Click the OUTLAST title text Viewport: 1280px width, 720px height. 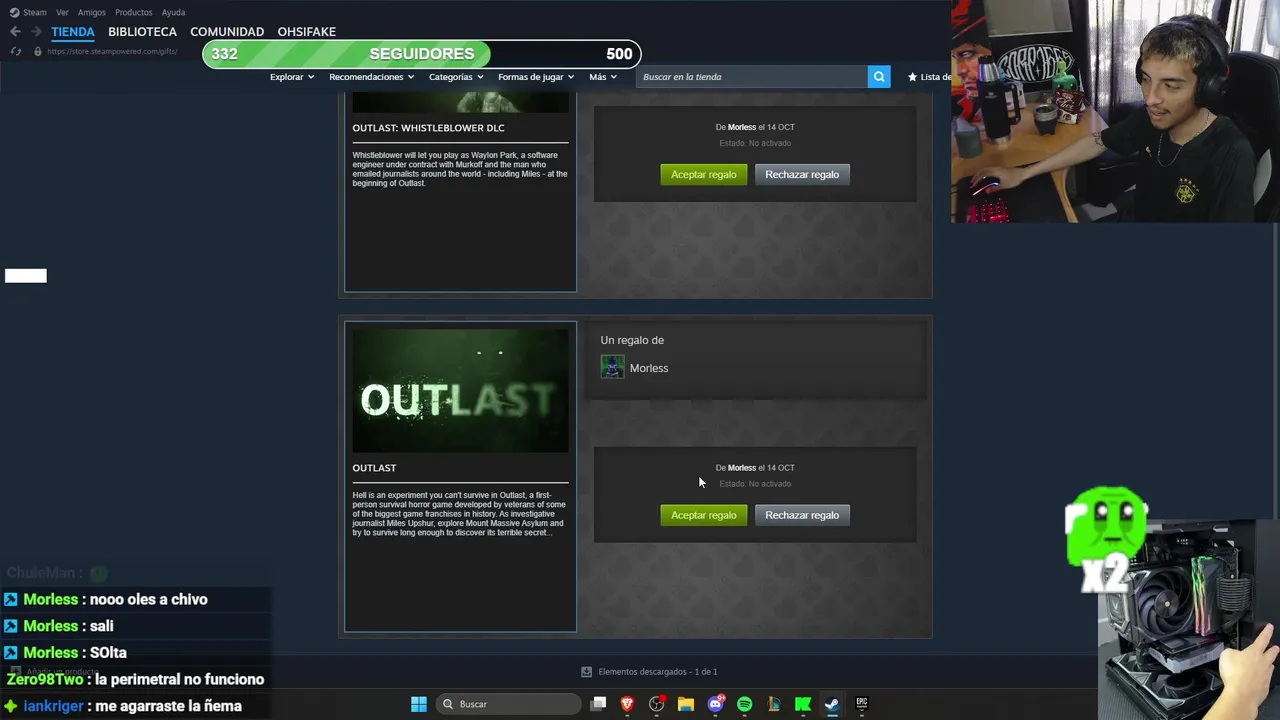[x=374, y=468]
